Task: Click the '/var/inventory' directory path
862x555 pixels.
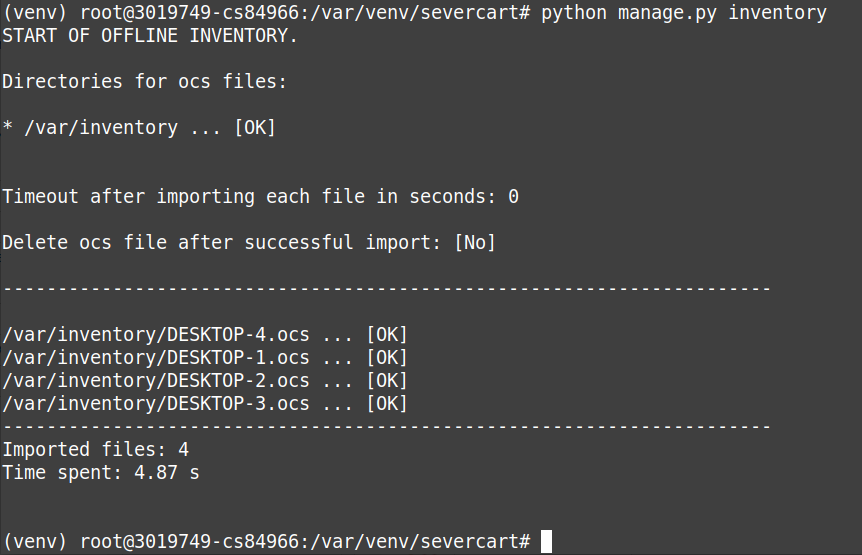Action: coord(101,127)
